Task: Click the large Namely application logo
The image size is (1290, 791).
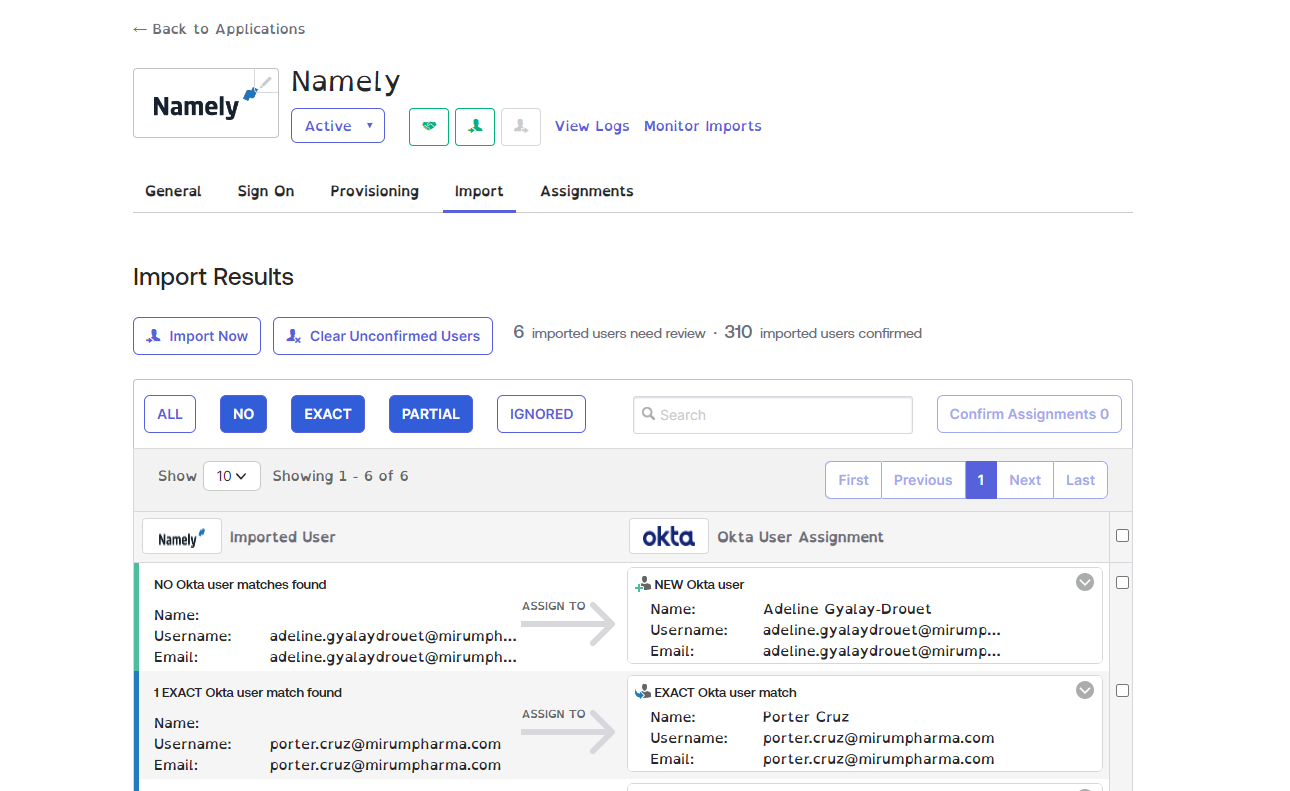Action: coord(206,103)
